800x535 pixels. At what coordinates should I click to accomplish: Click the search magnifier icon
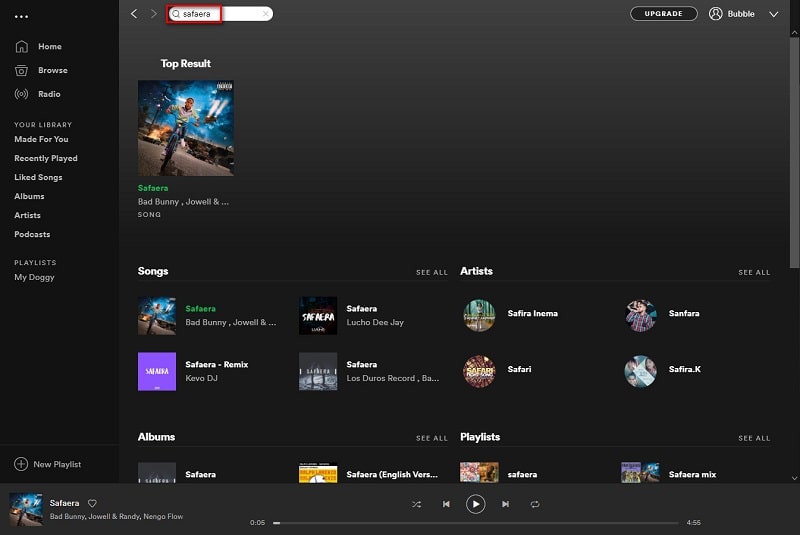coord(176,14)
